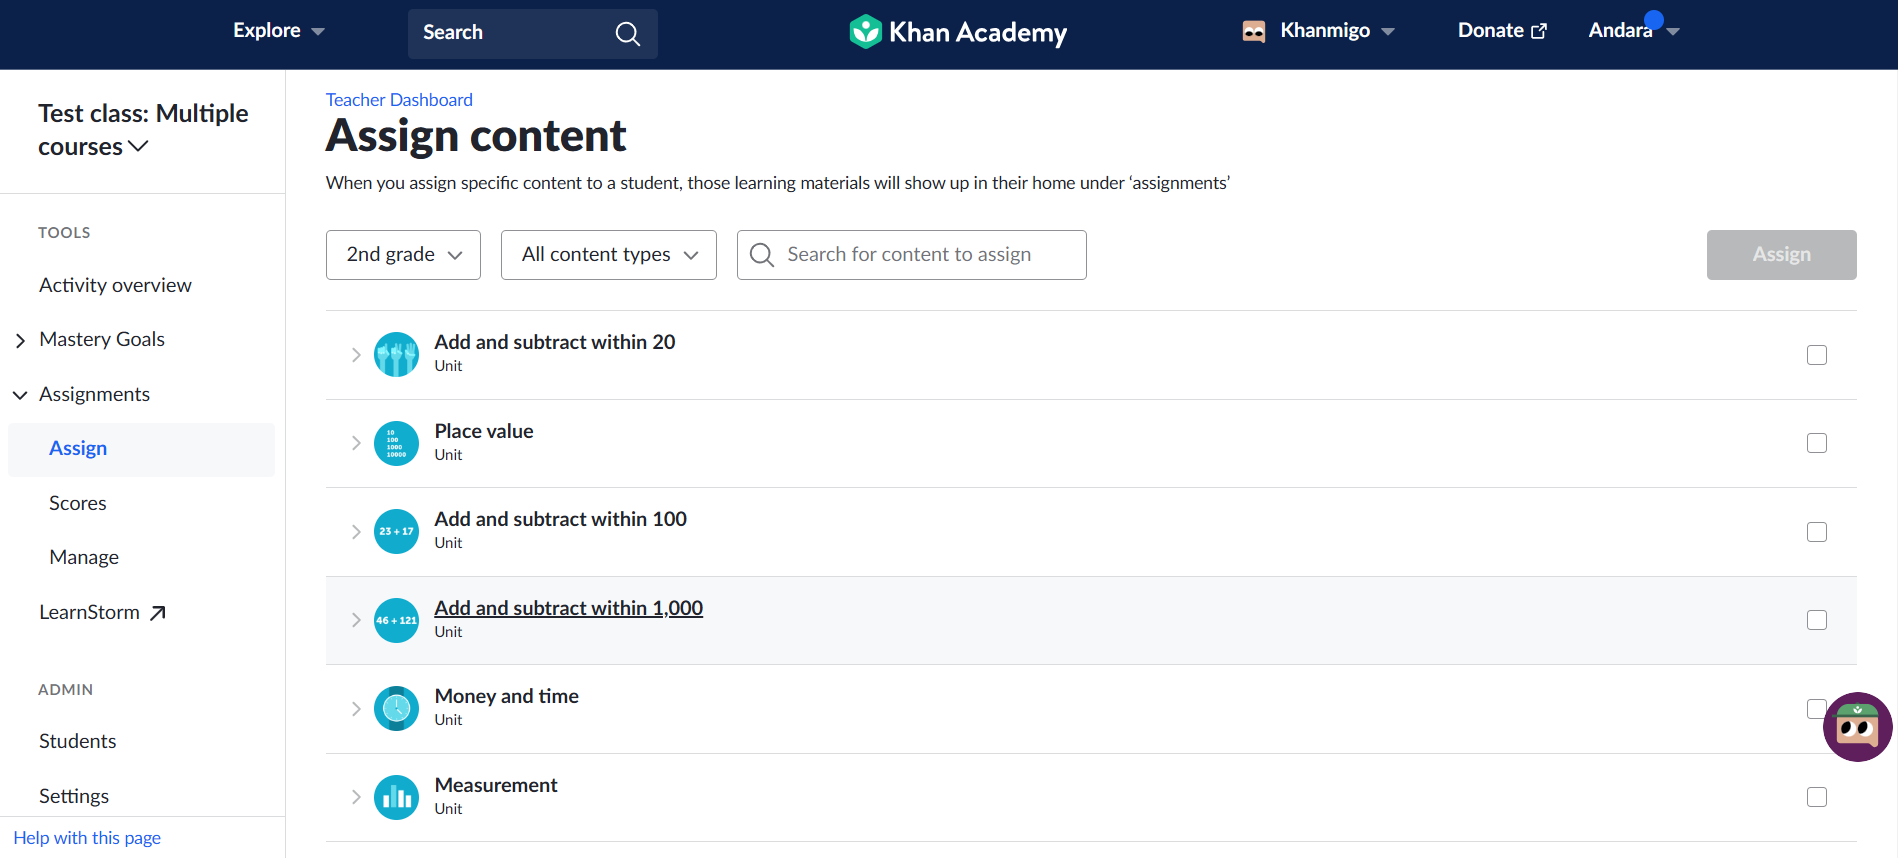Open the floating Khanmigo chat assistant

1857,727
